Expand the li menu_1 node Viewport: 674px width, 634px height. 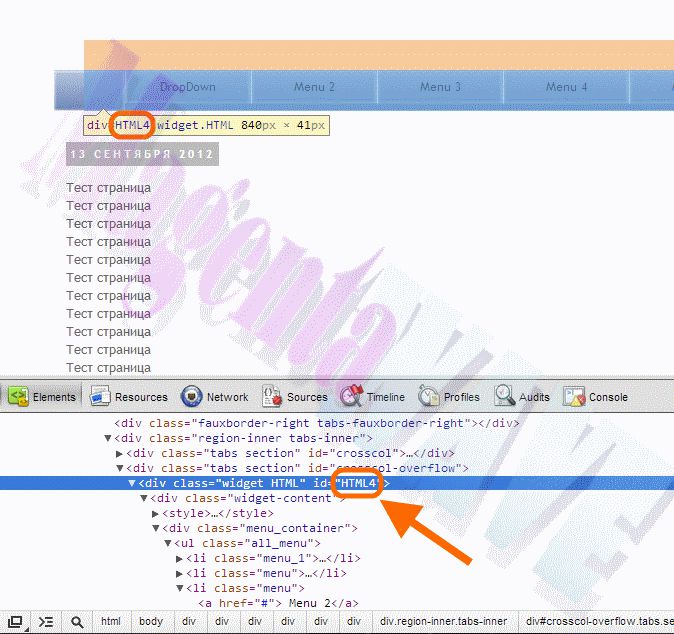180,558
